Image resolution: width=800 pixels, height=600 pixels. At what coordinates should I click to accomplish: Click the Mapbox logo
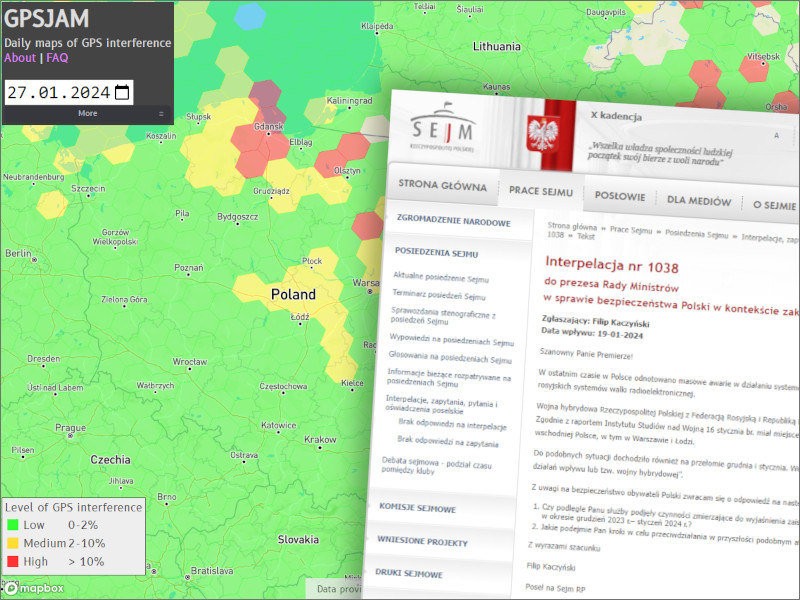tap(34, 588)
